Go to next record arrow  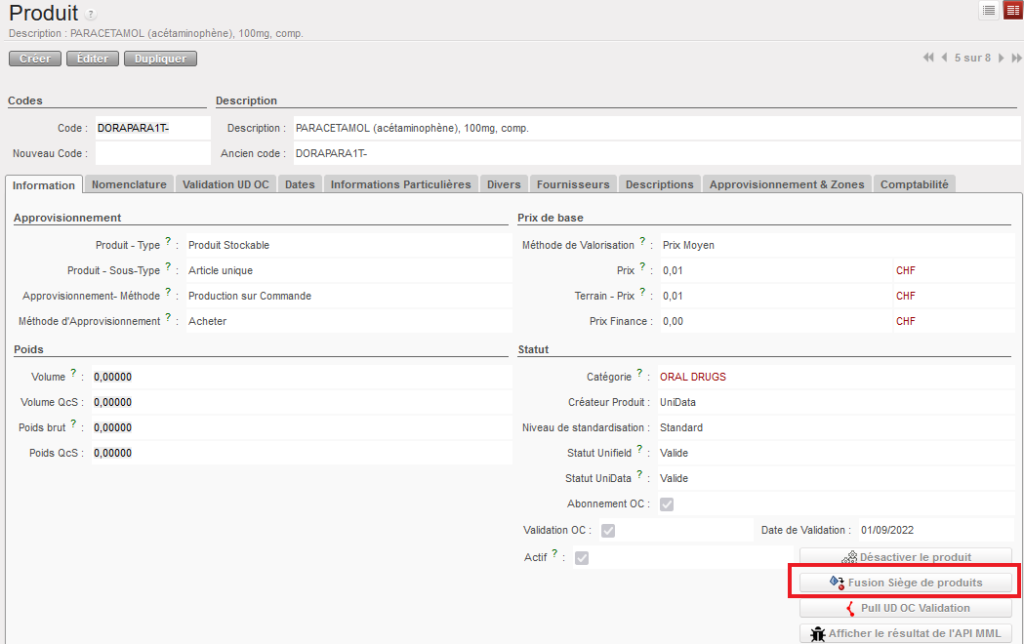(x=1001, y=58)
